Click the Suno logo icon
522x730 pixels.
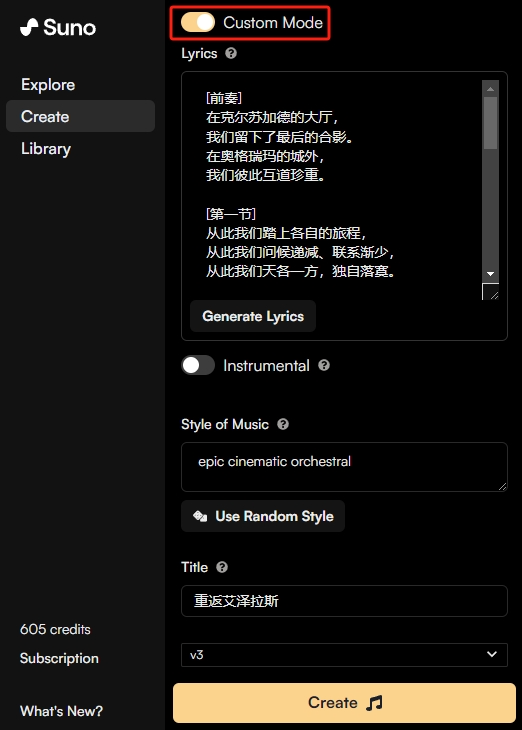pos(29,27)
